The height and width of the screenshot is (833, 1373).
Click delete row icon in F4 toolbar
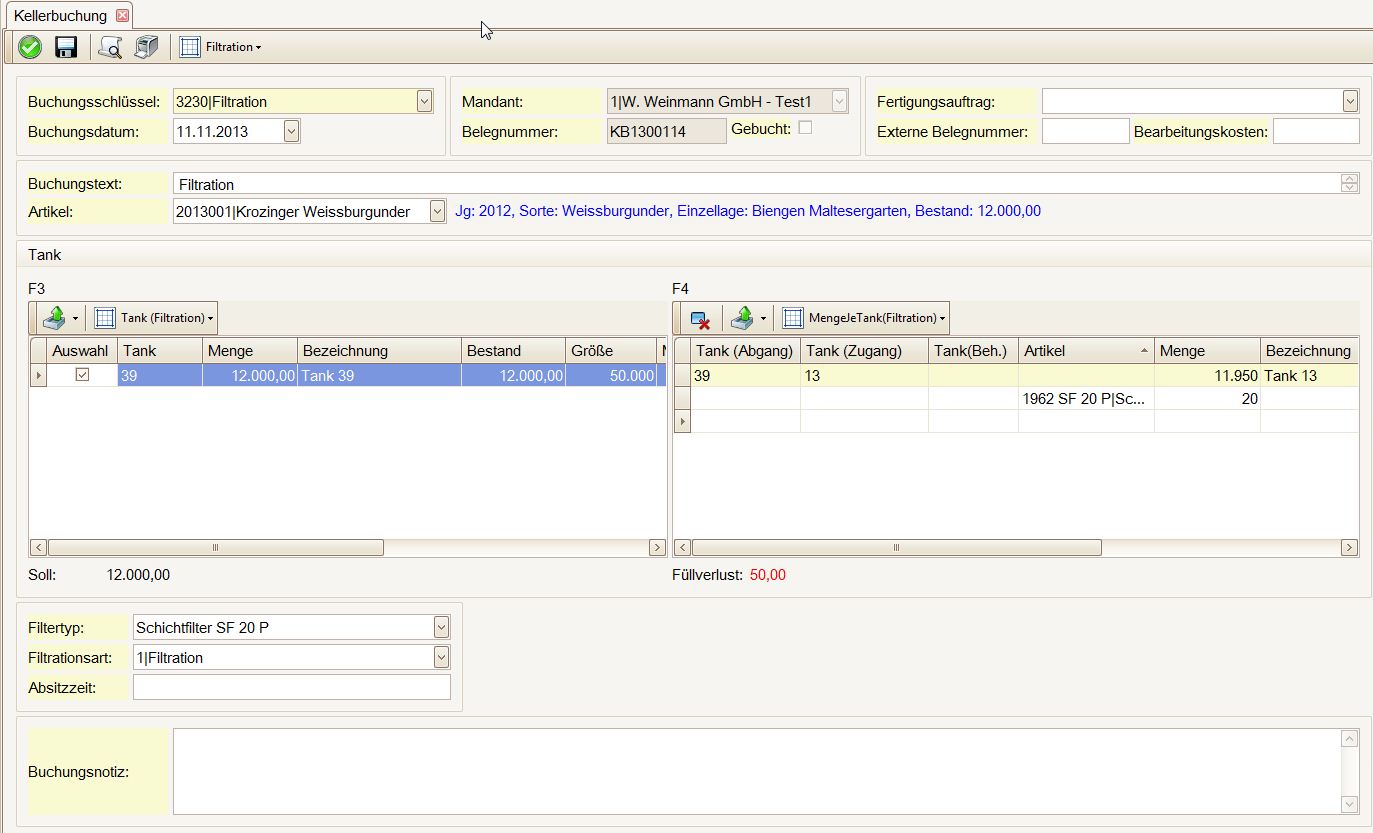700,318
